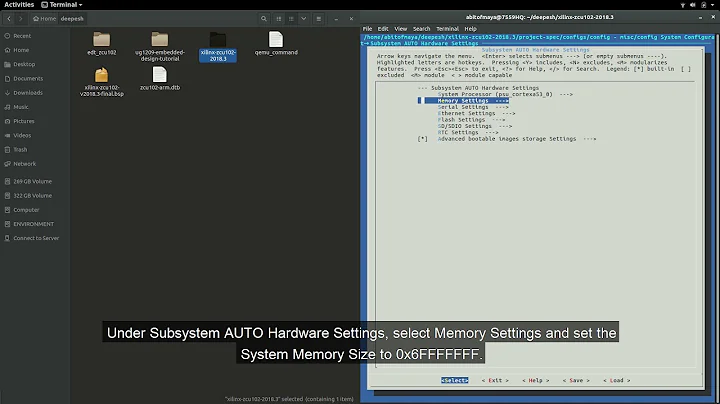Open the terminal Help menu
Viewport: 720px width, 404px height.
click(471, 28)
